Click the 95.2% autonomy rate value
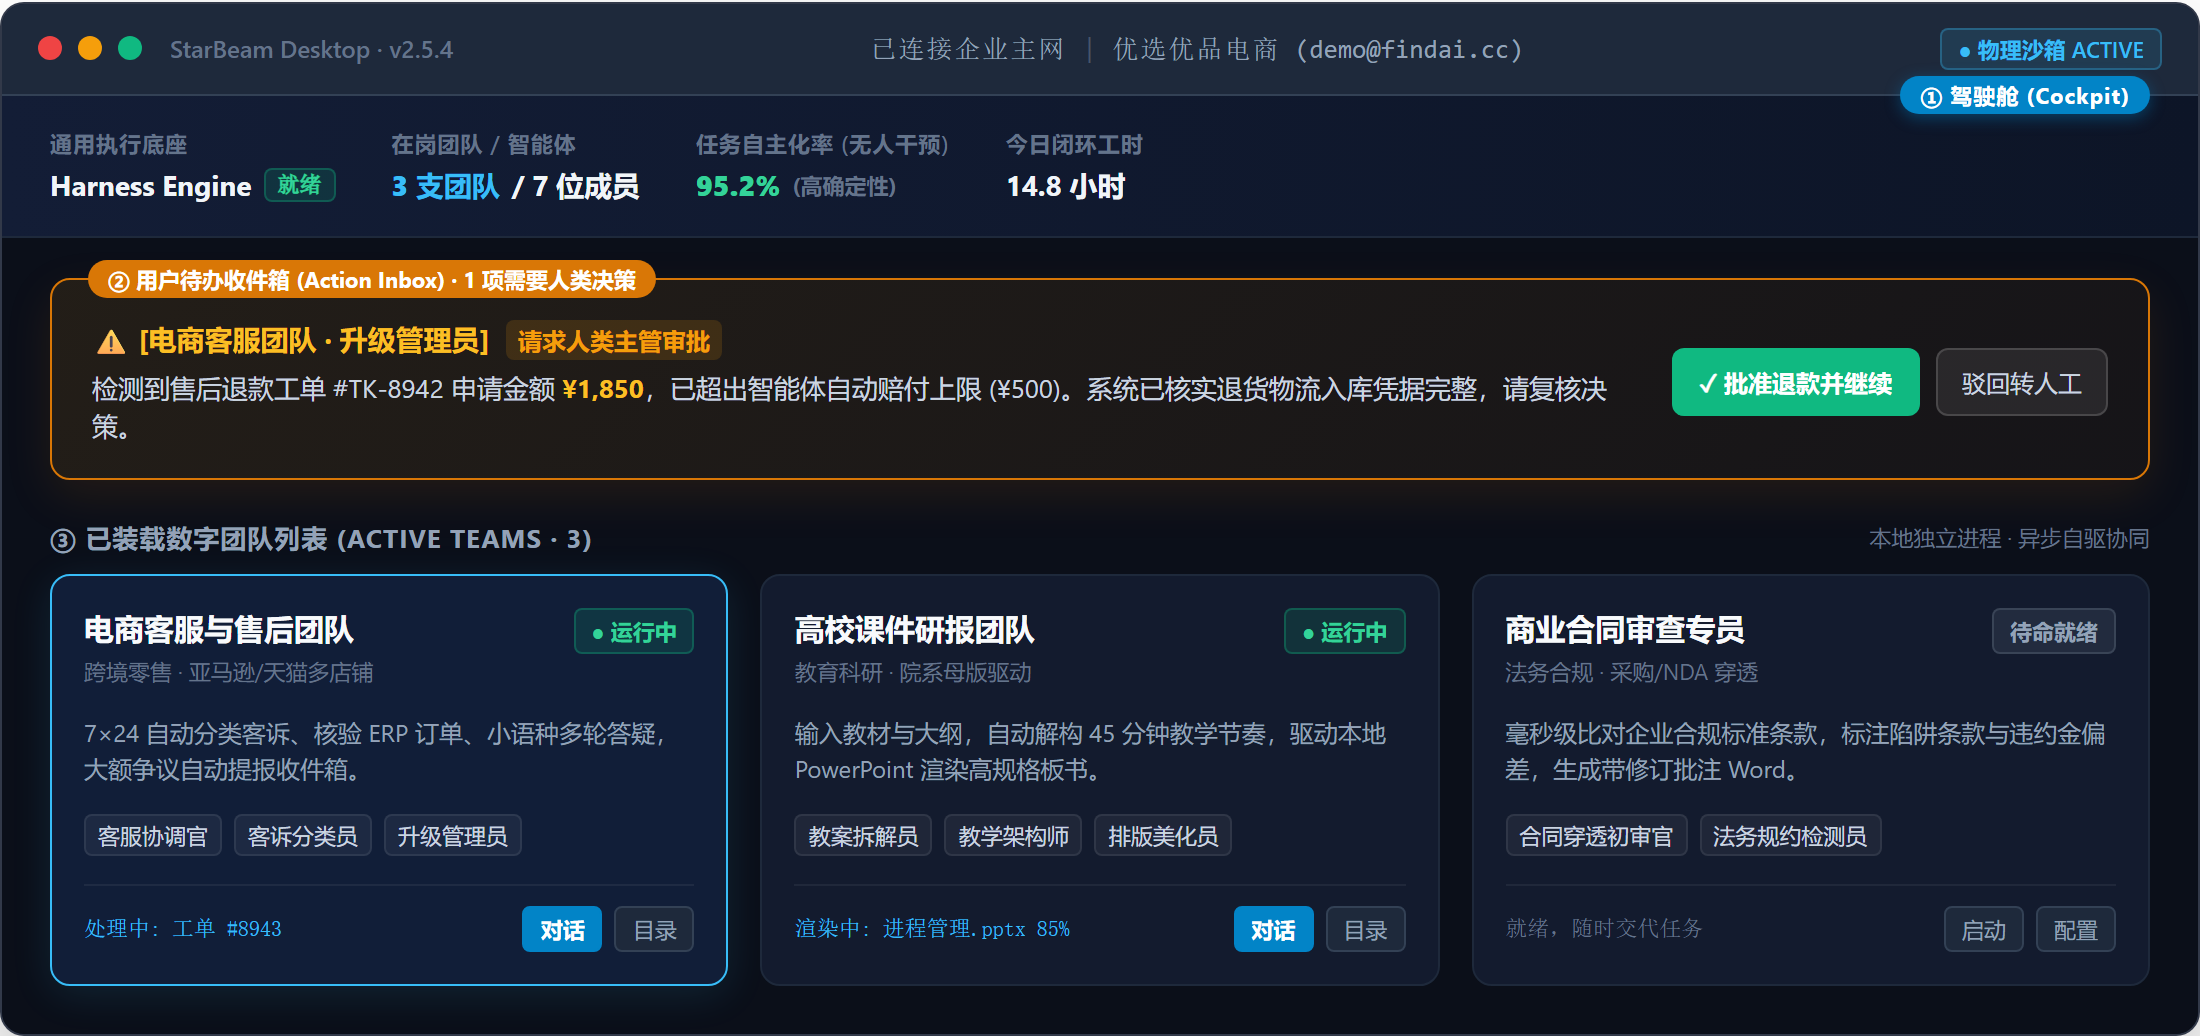Screen dimensions: 2200x1036 [737, 186]
